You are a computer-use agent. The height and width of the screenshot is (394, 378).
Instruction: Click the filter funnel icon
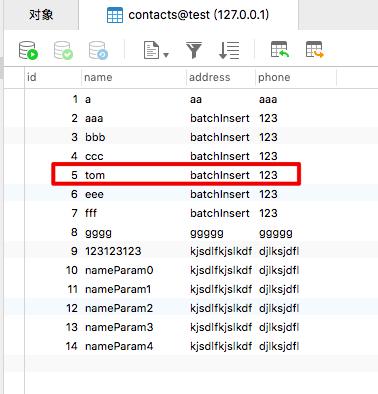coord(194,50)
